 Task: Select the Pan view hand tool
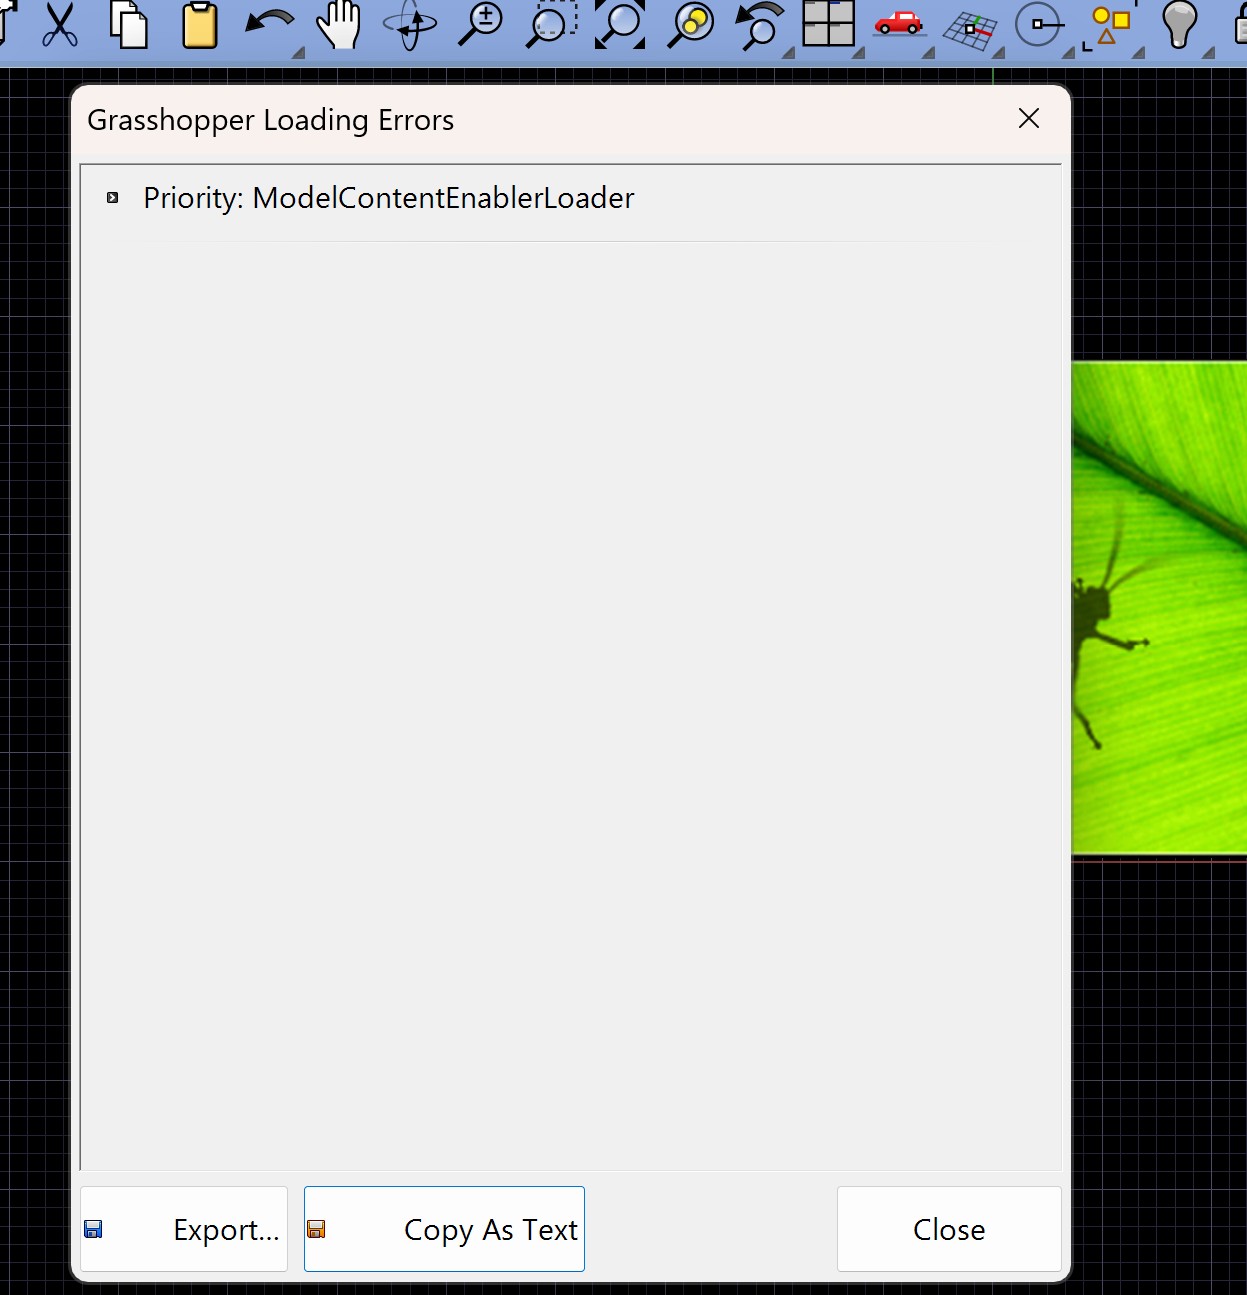click(x=340, y=27)
